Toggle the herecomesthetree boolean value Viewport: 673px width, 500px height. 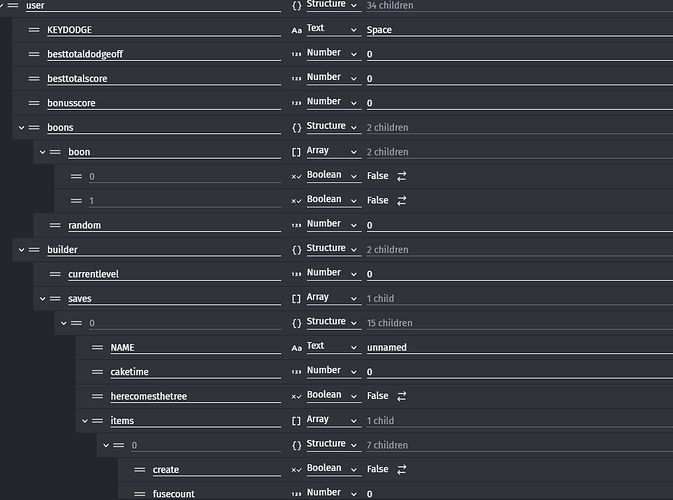(x=401, y=396)
